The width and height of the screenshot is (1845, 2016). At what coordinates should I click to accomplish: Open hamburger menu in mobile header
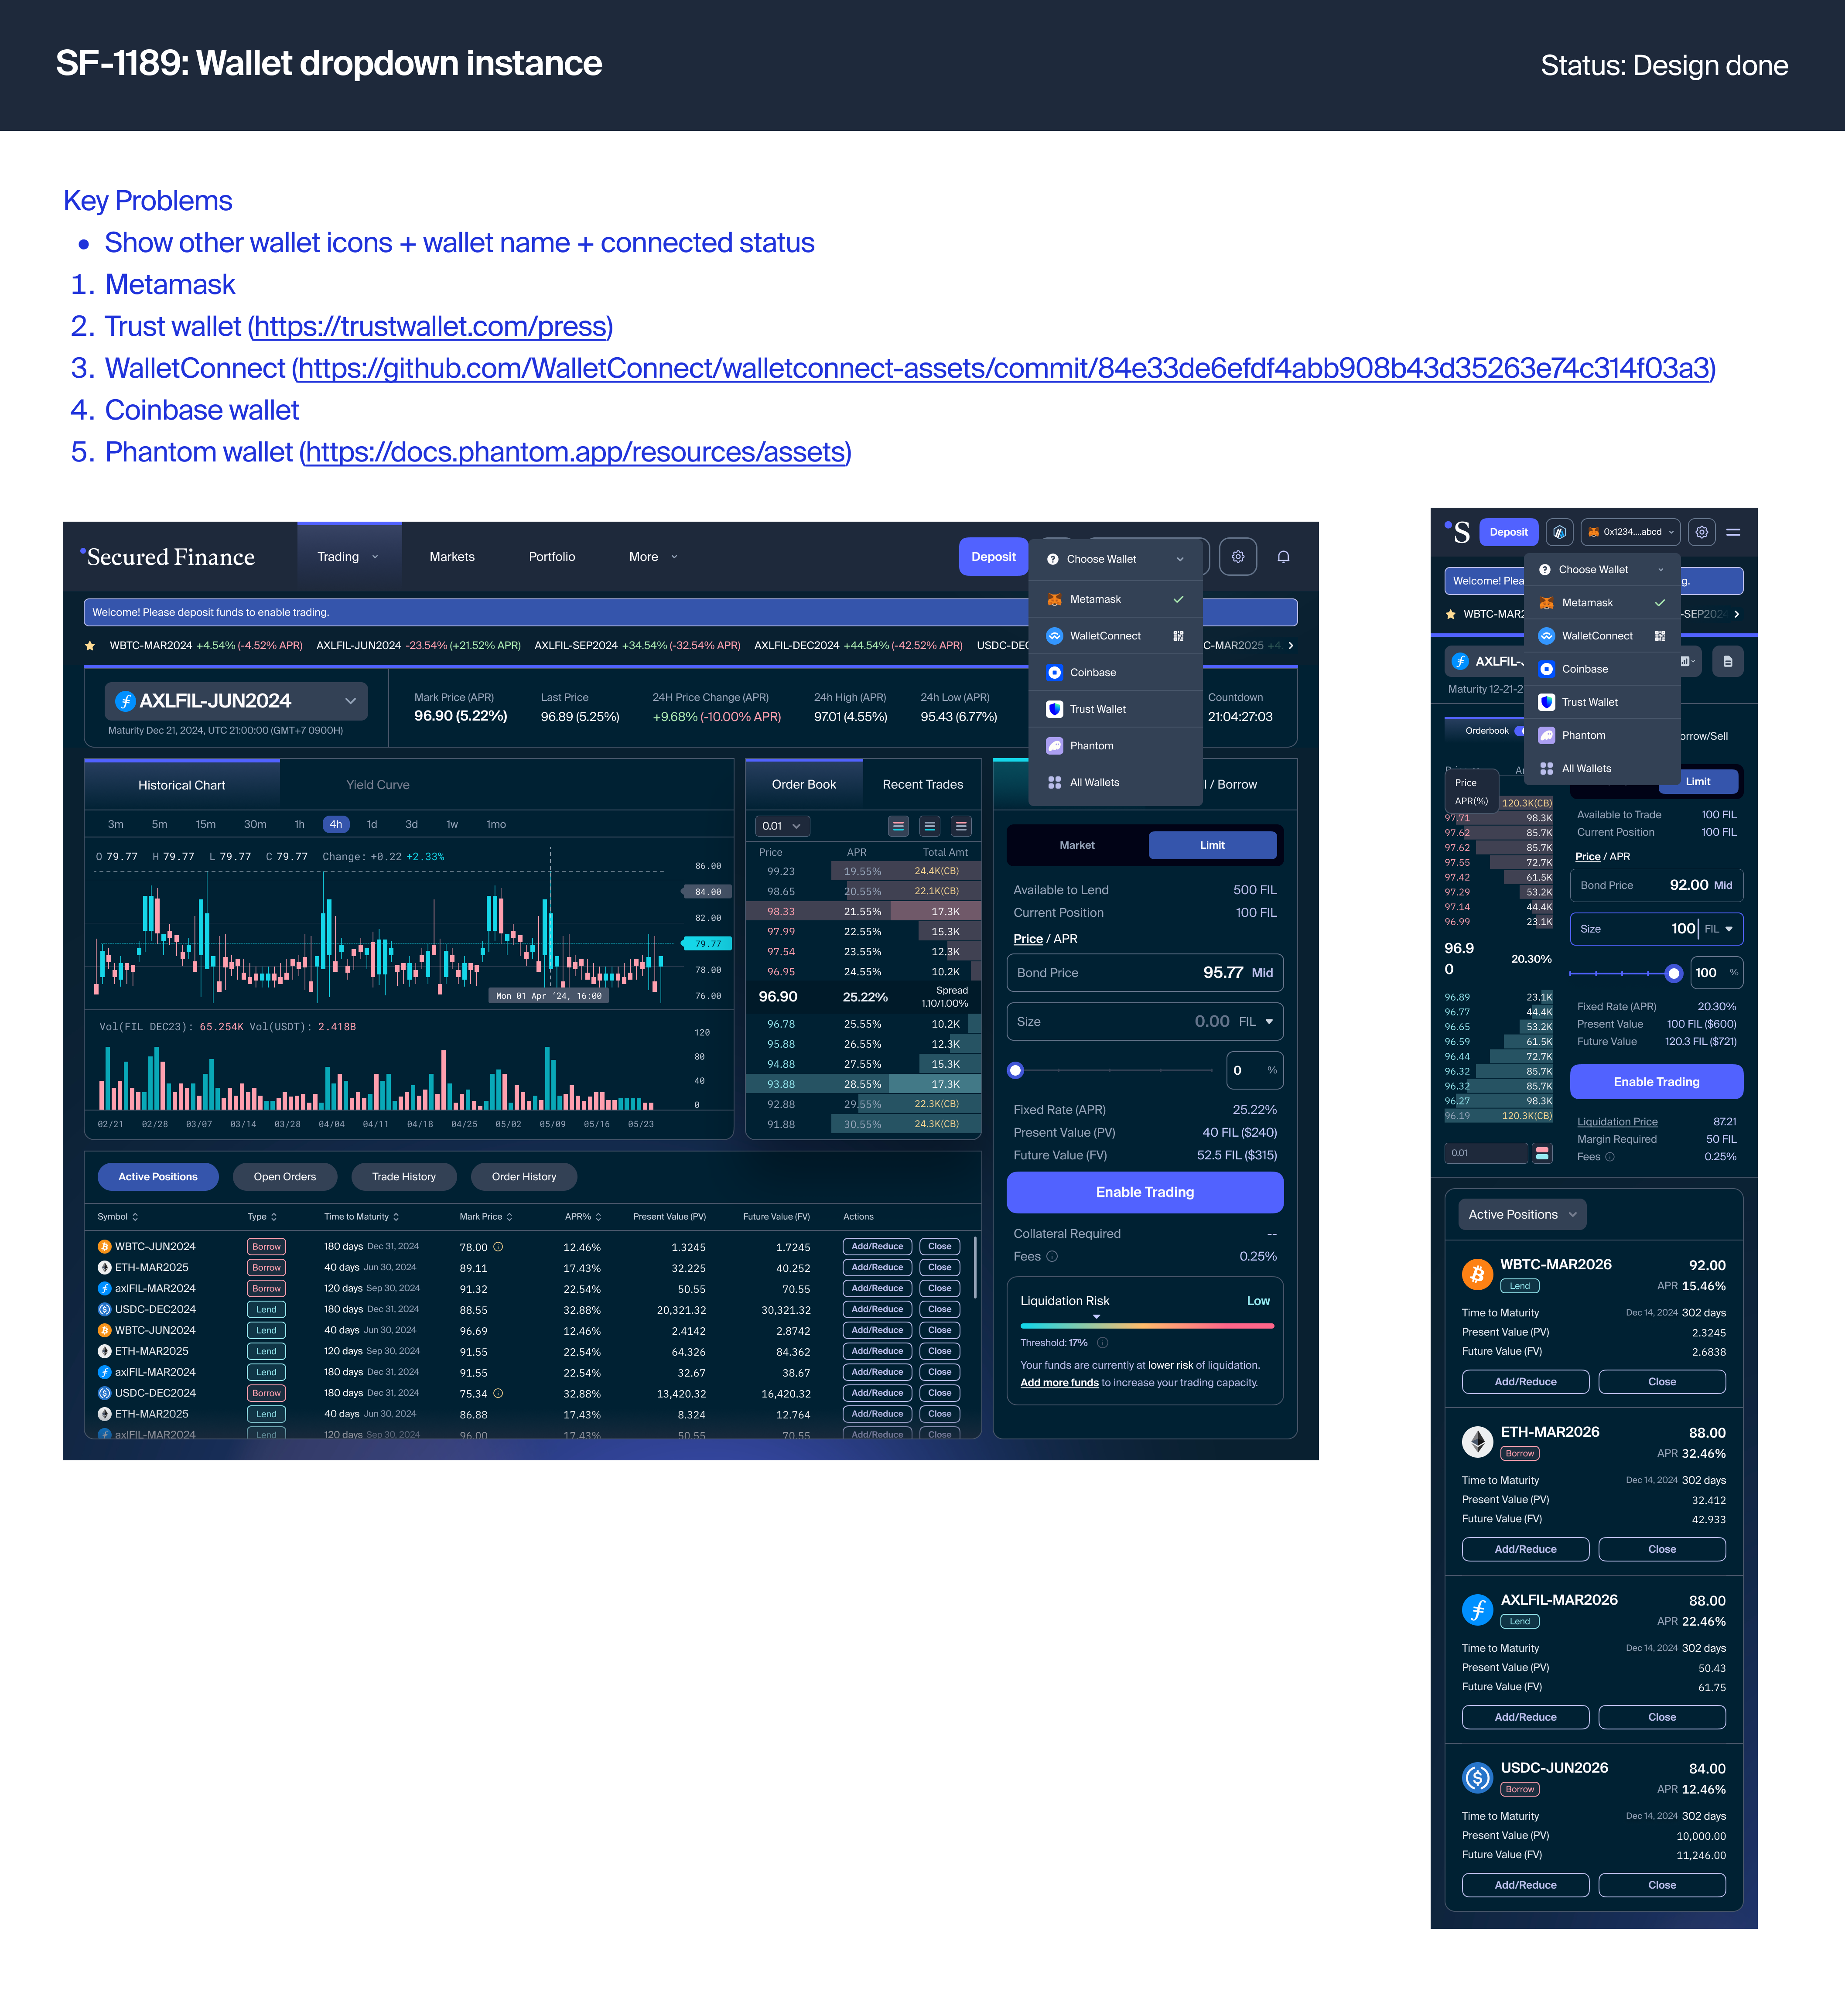click(1733, 532)
